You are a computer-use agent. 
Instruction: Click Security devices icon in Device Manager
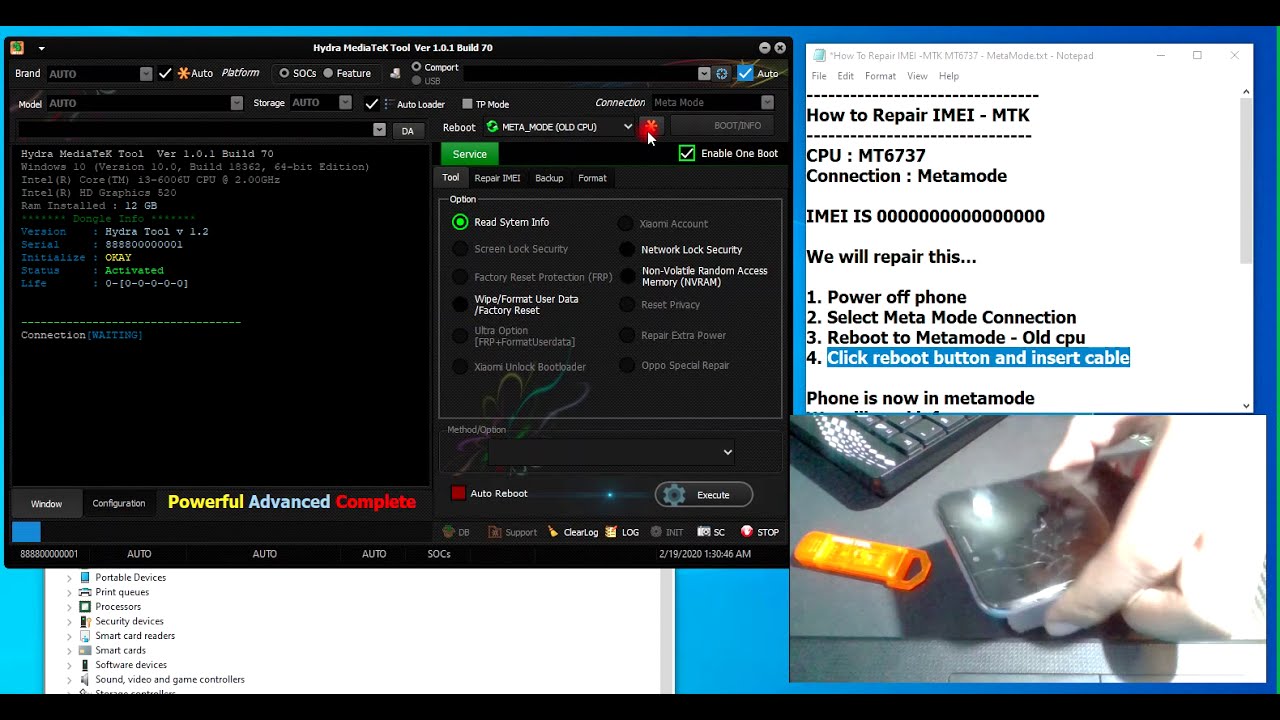pos(85,621)
